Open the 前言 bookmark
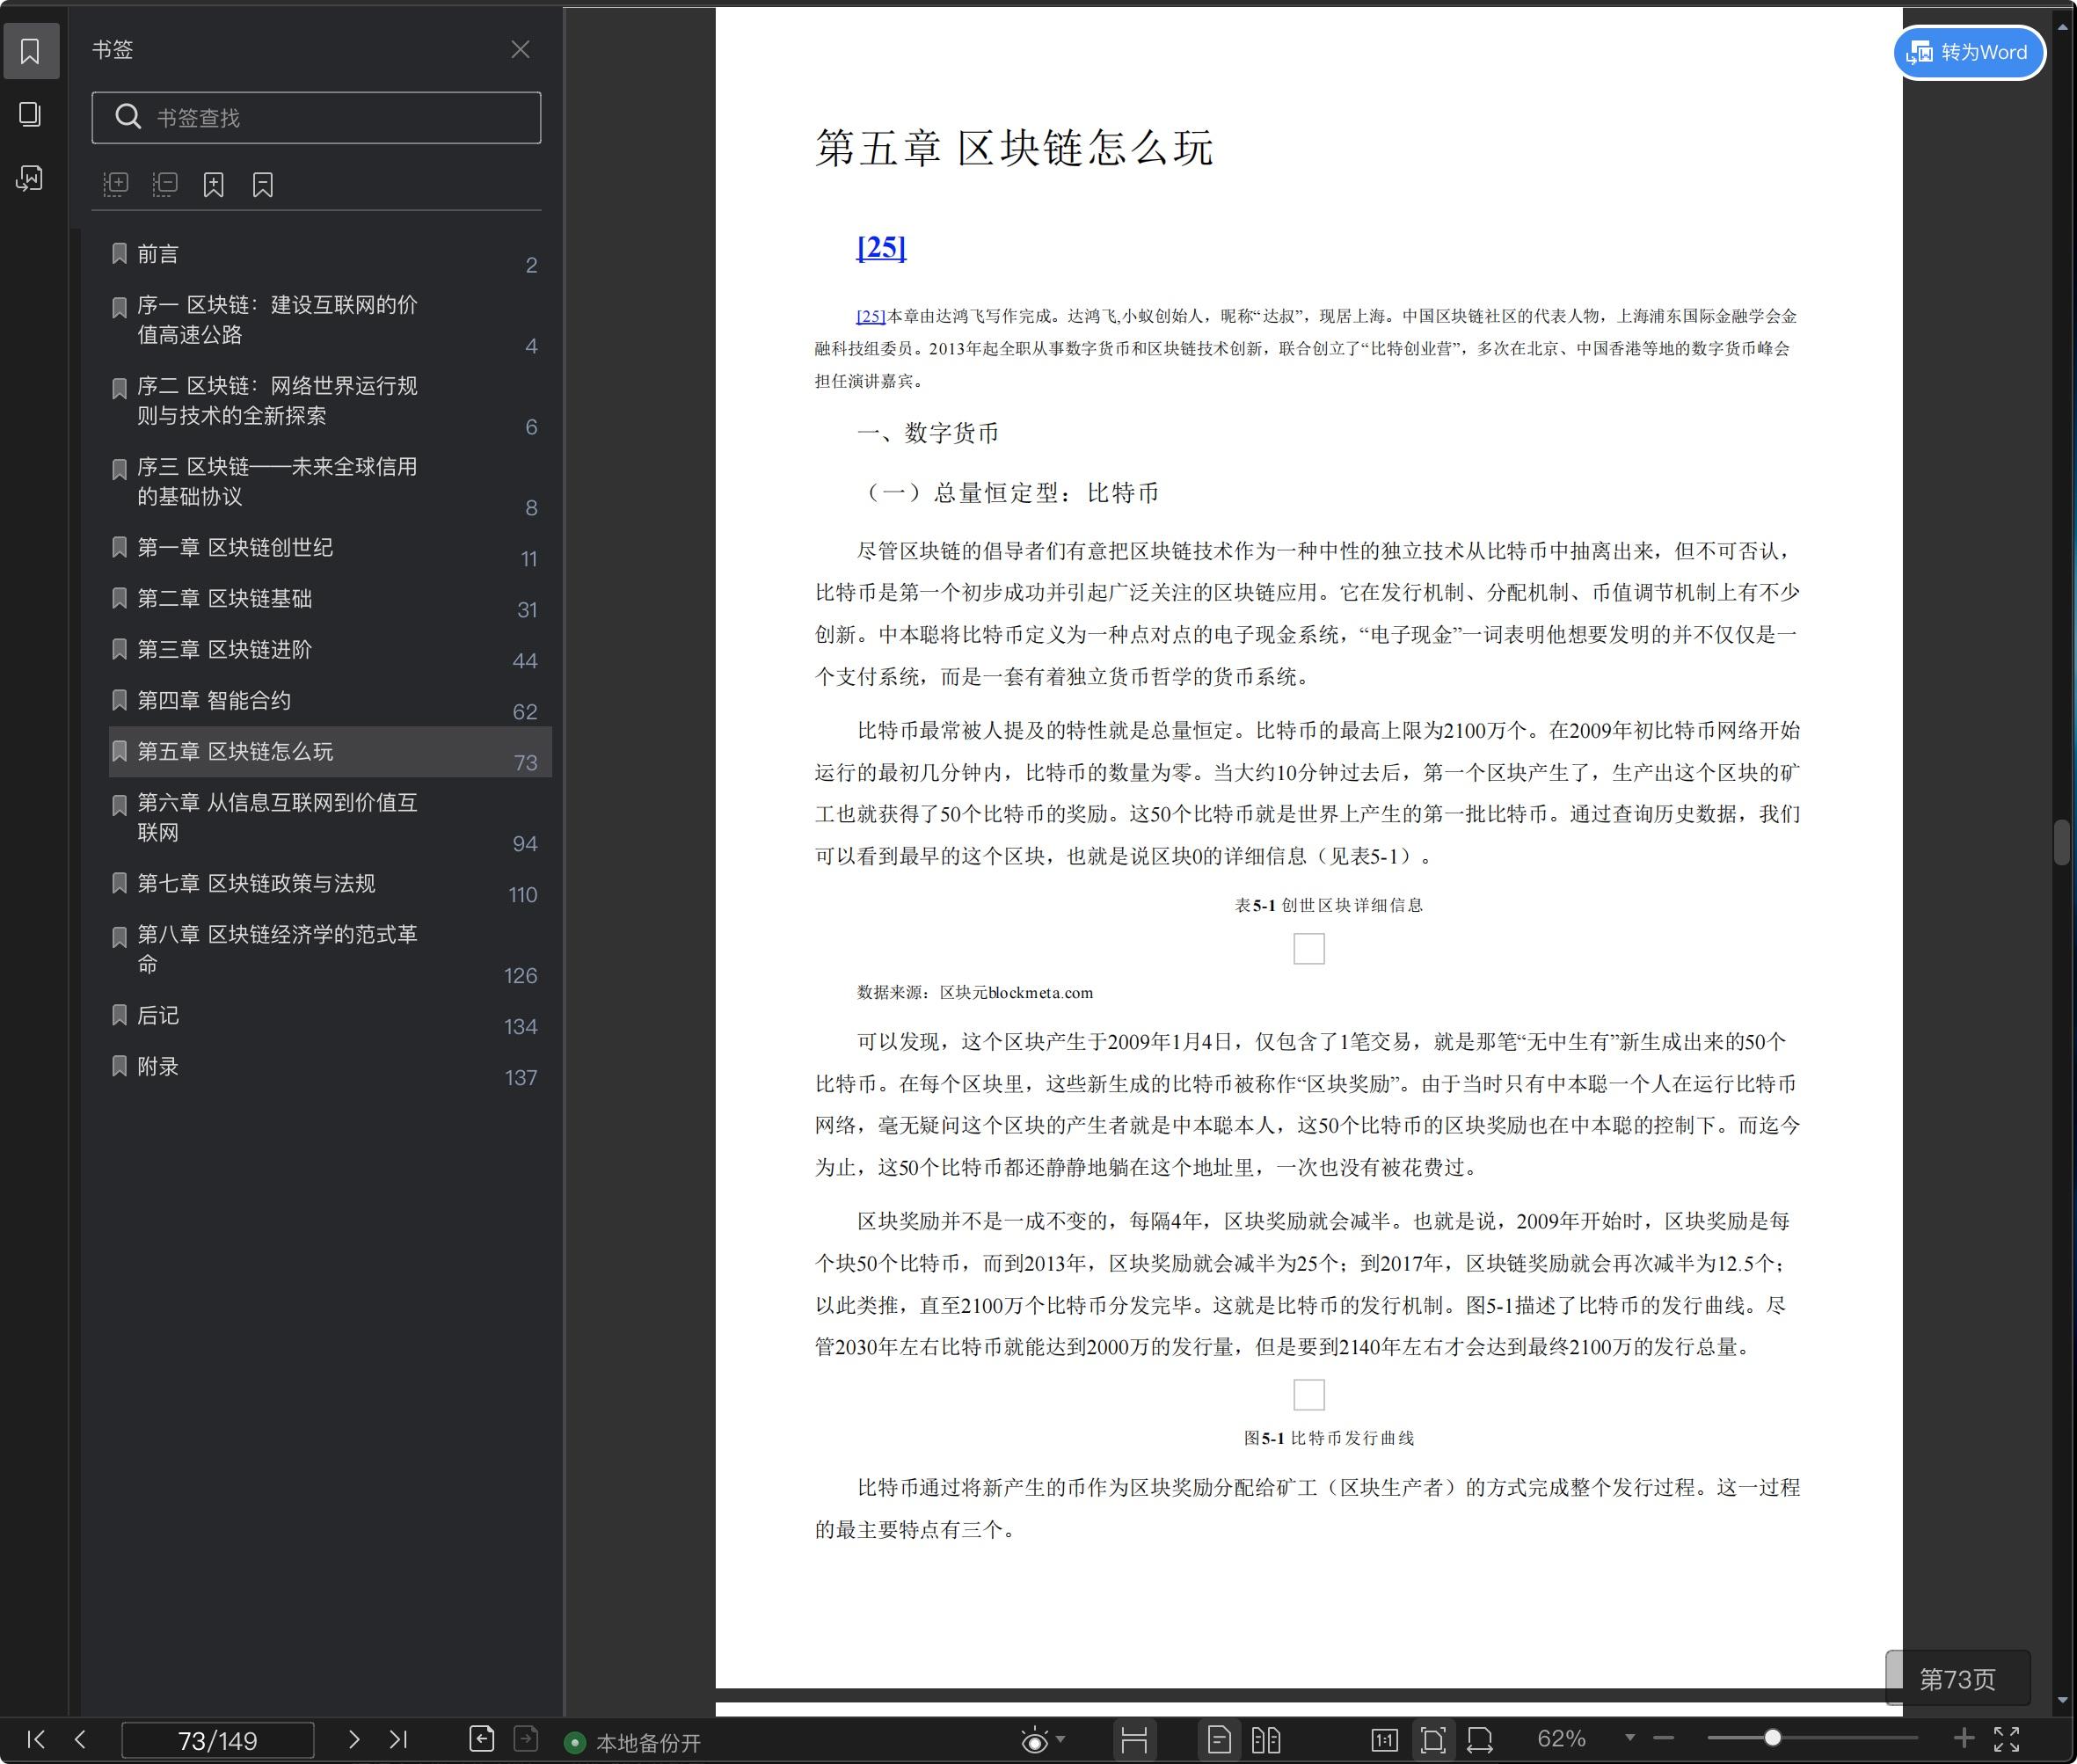This screenshot has height=1764, width=2077. pos(330,255)
